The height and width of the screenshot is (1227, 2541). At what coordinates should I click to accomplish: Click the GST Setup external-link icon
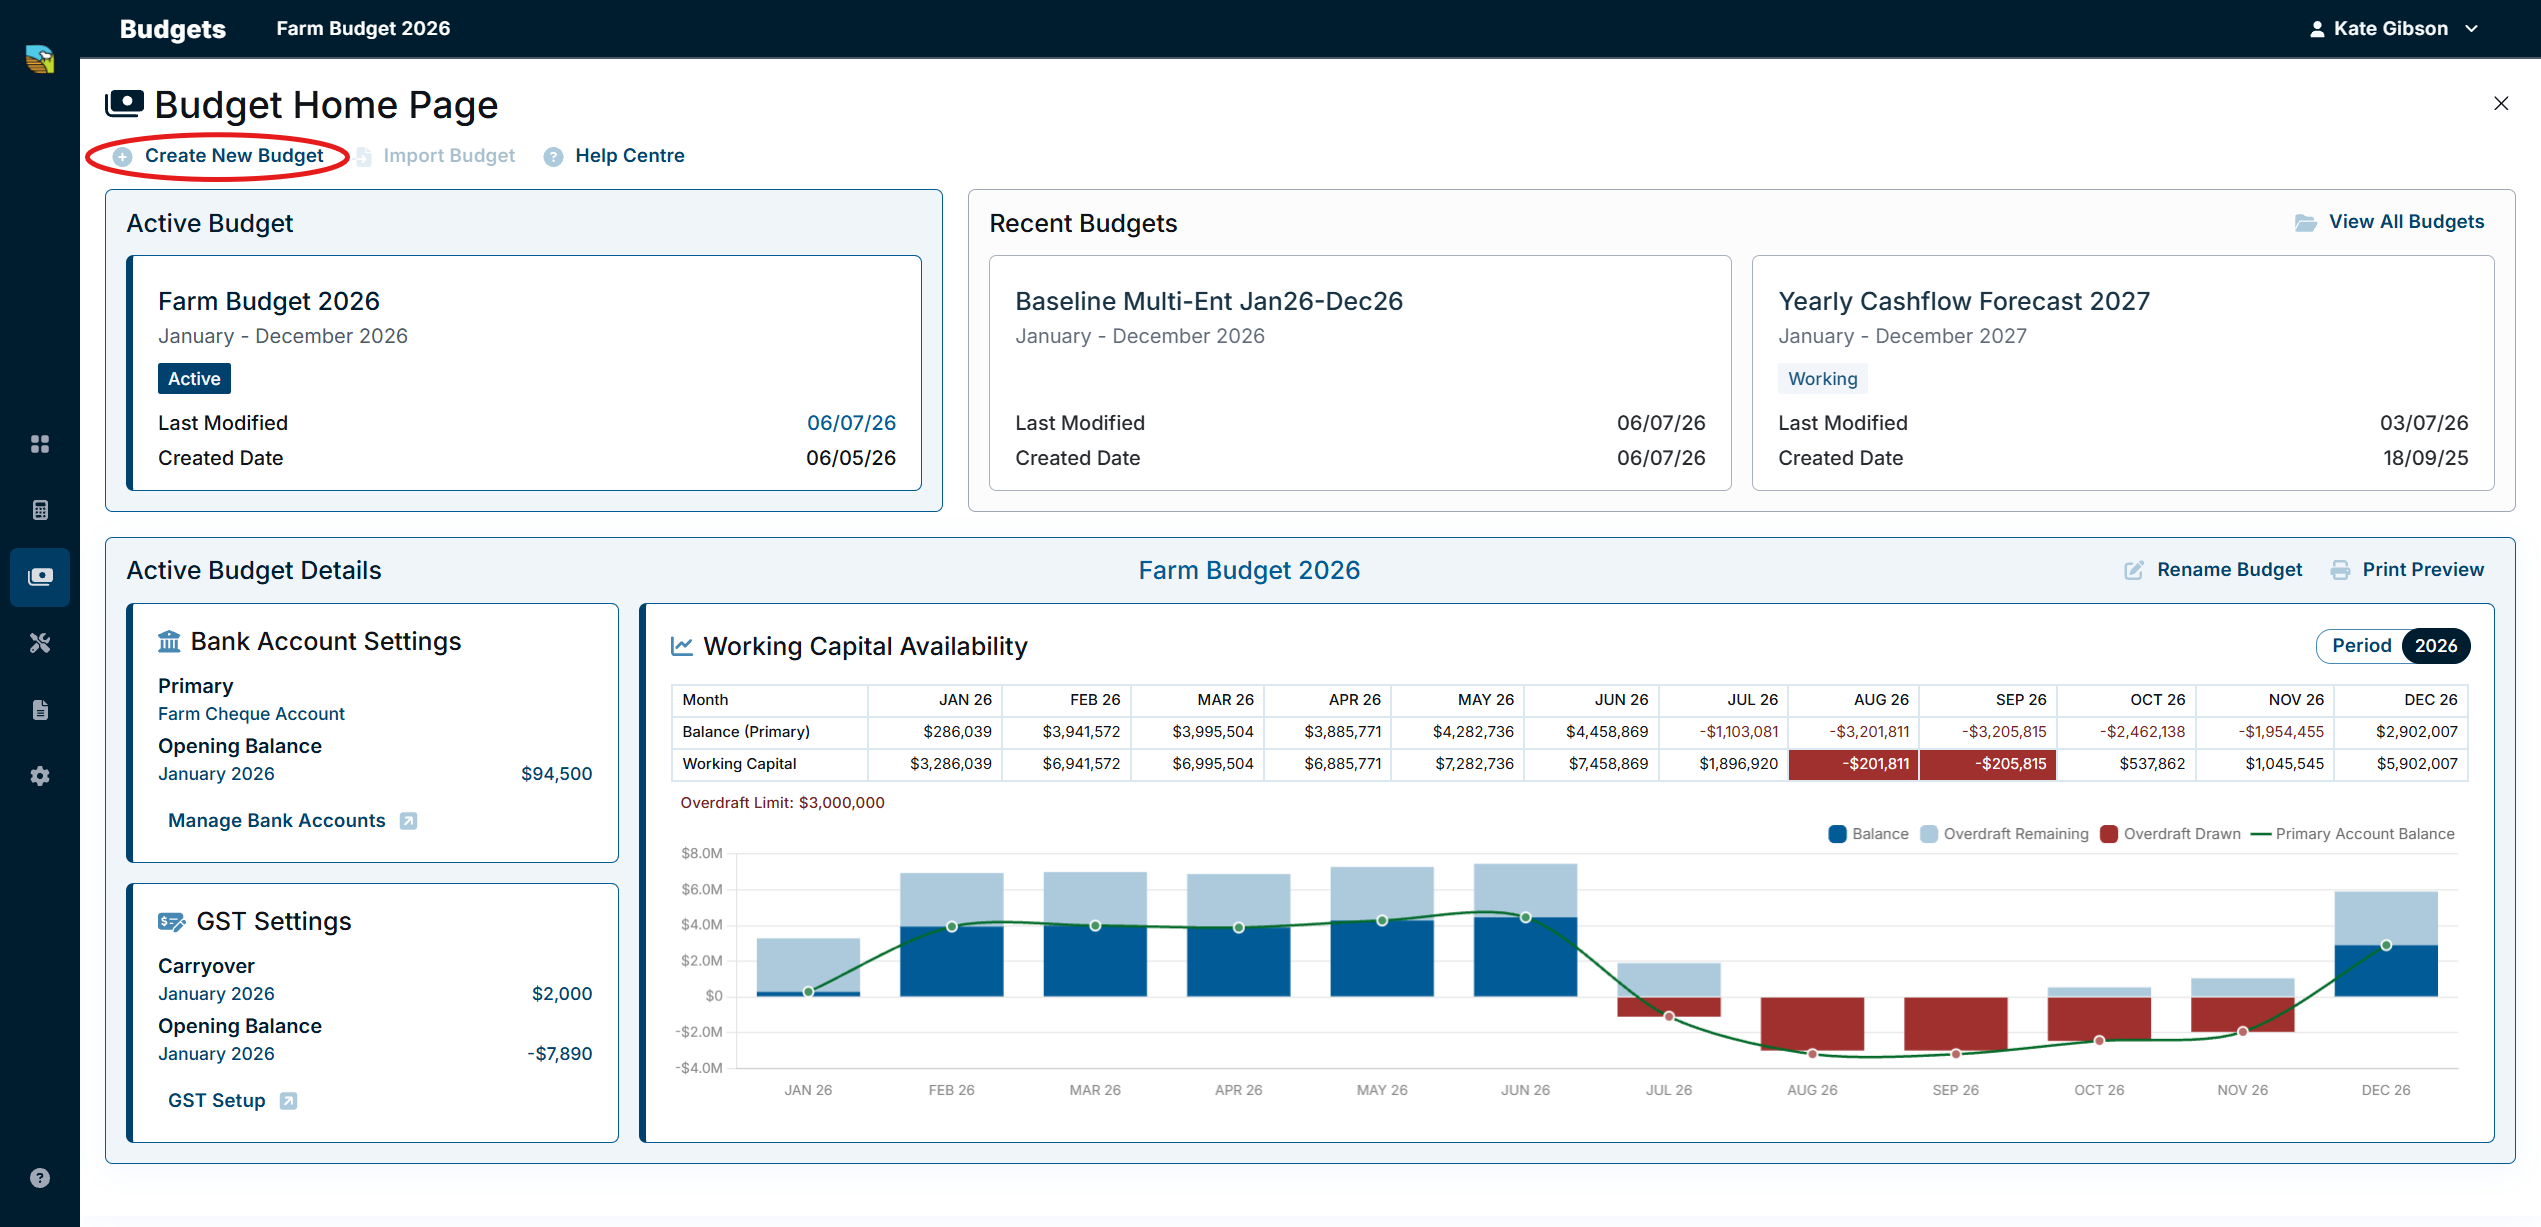pos(288,1101)
